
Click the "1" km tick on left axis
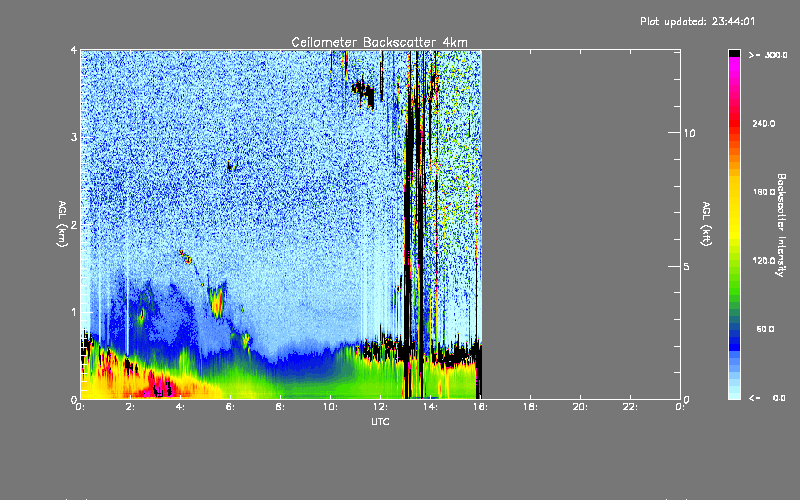coord(74,312)
